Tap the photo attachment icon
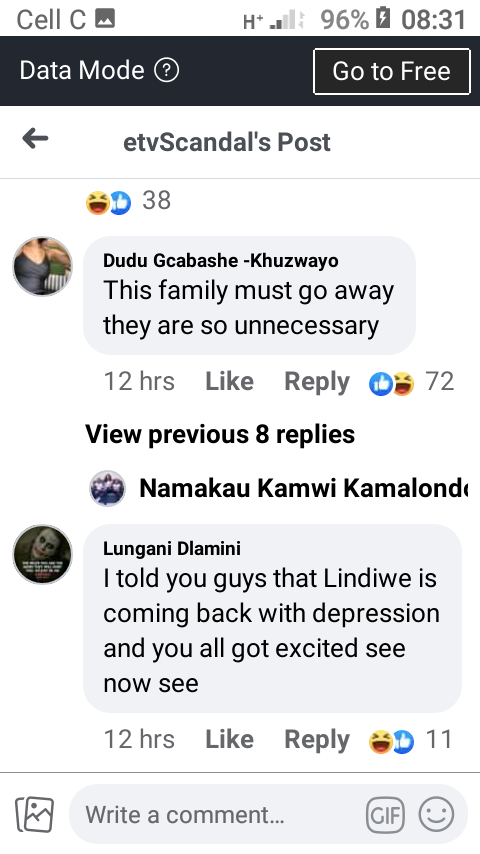Viewport: 480px width, 854px height. (x=35, y=815)
